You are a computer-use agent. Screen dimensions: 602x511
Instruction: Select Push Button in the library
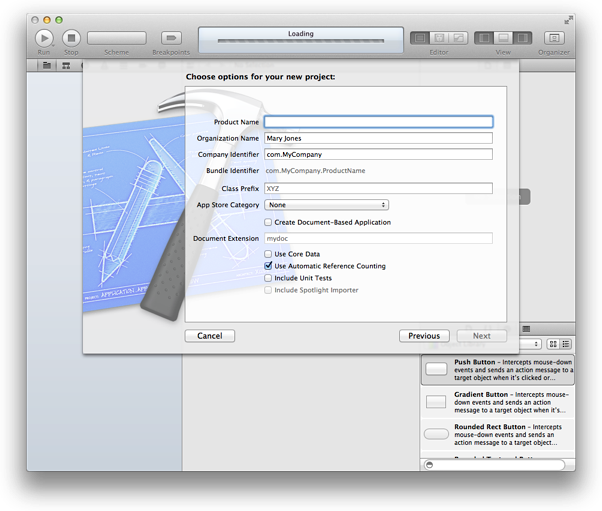pyautogui.click(x=498, y=370)
